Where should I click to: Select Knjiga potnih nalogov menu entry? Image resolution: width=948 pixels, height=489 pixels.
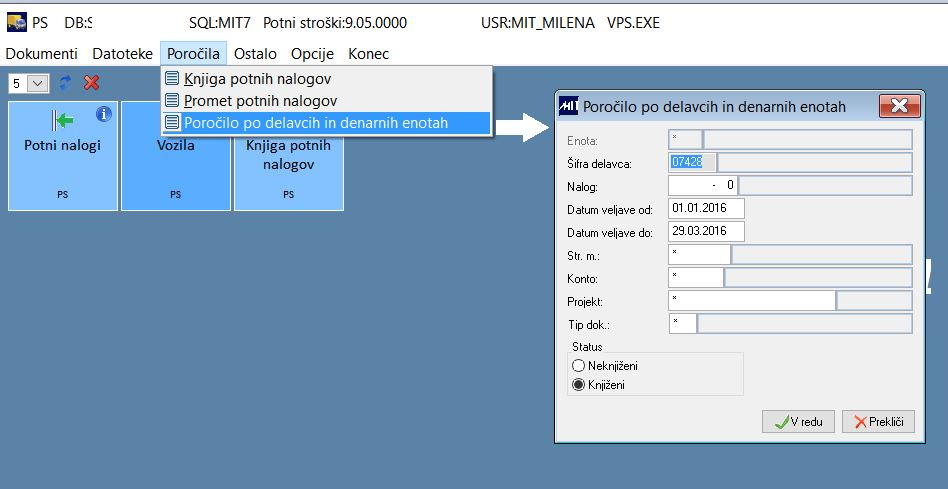(326, 79)
